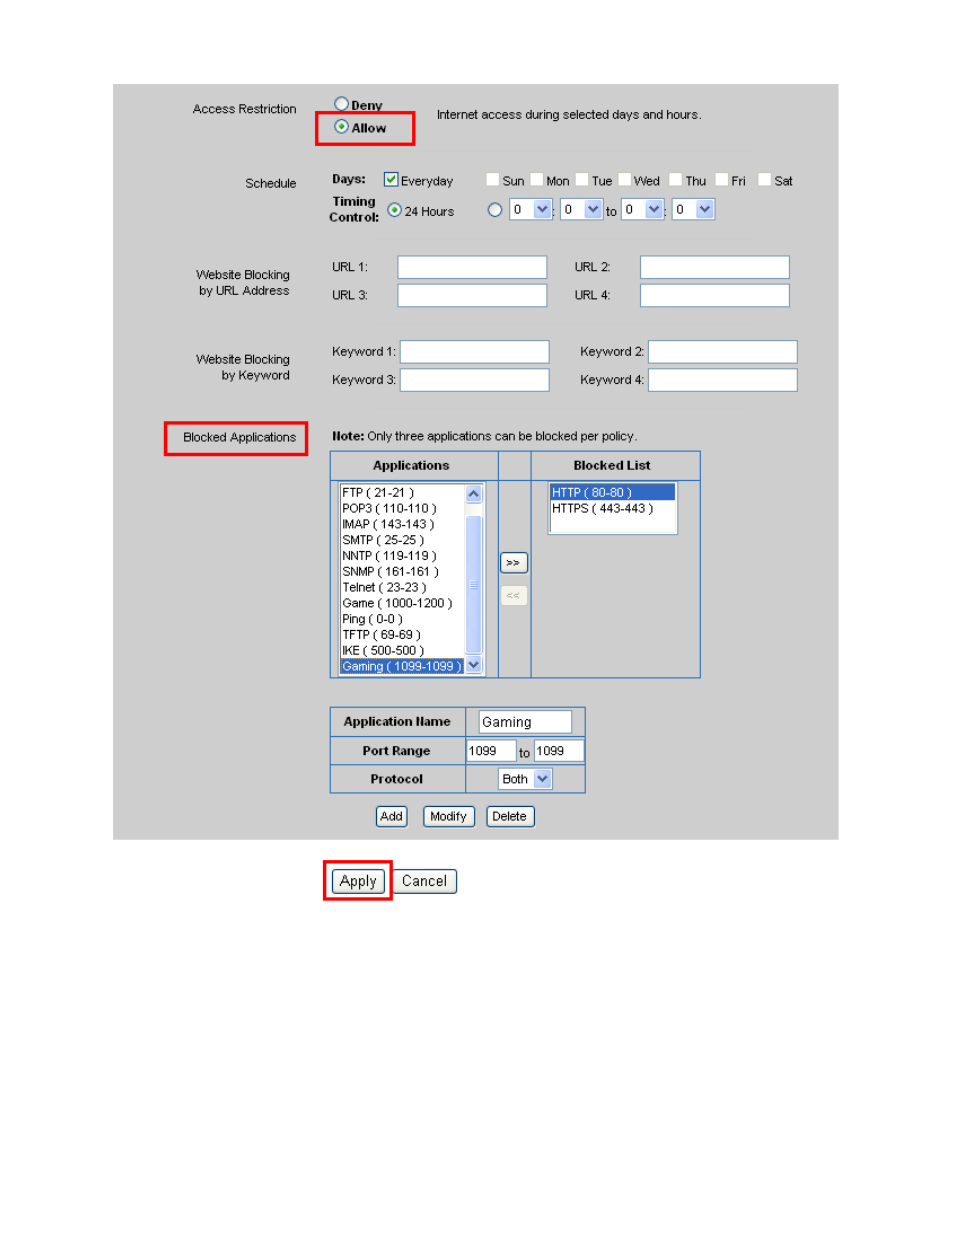Click the URL 4 input field

click(x=715, y=295)
